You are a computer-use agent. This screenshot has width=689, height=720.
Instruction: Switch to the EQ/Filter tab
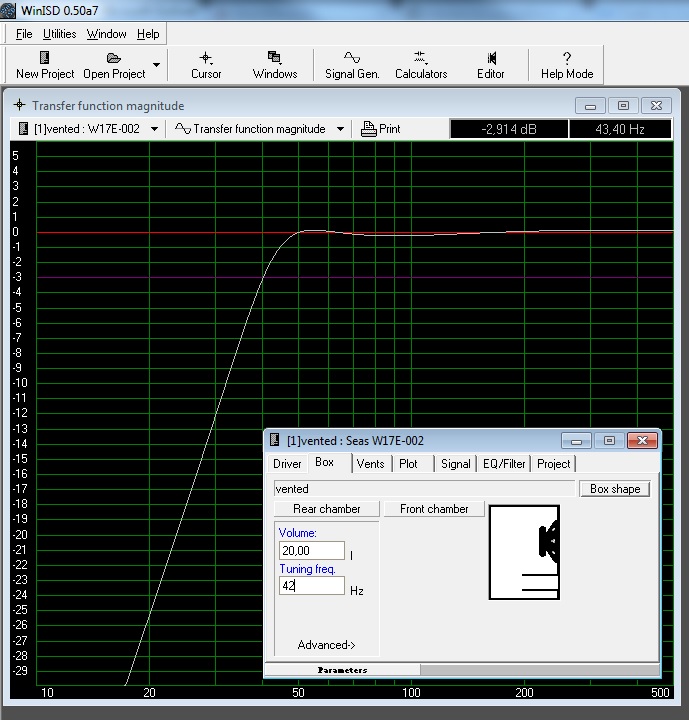(504, 464)
